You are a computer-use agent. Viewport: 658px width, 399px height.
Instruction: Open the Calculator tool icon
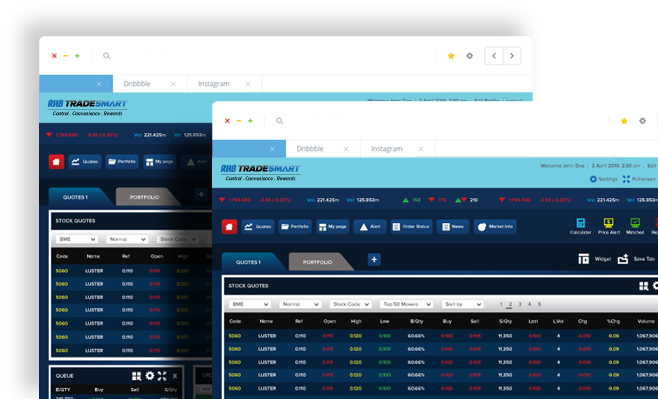point(580,223)
